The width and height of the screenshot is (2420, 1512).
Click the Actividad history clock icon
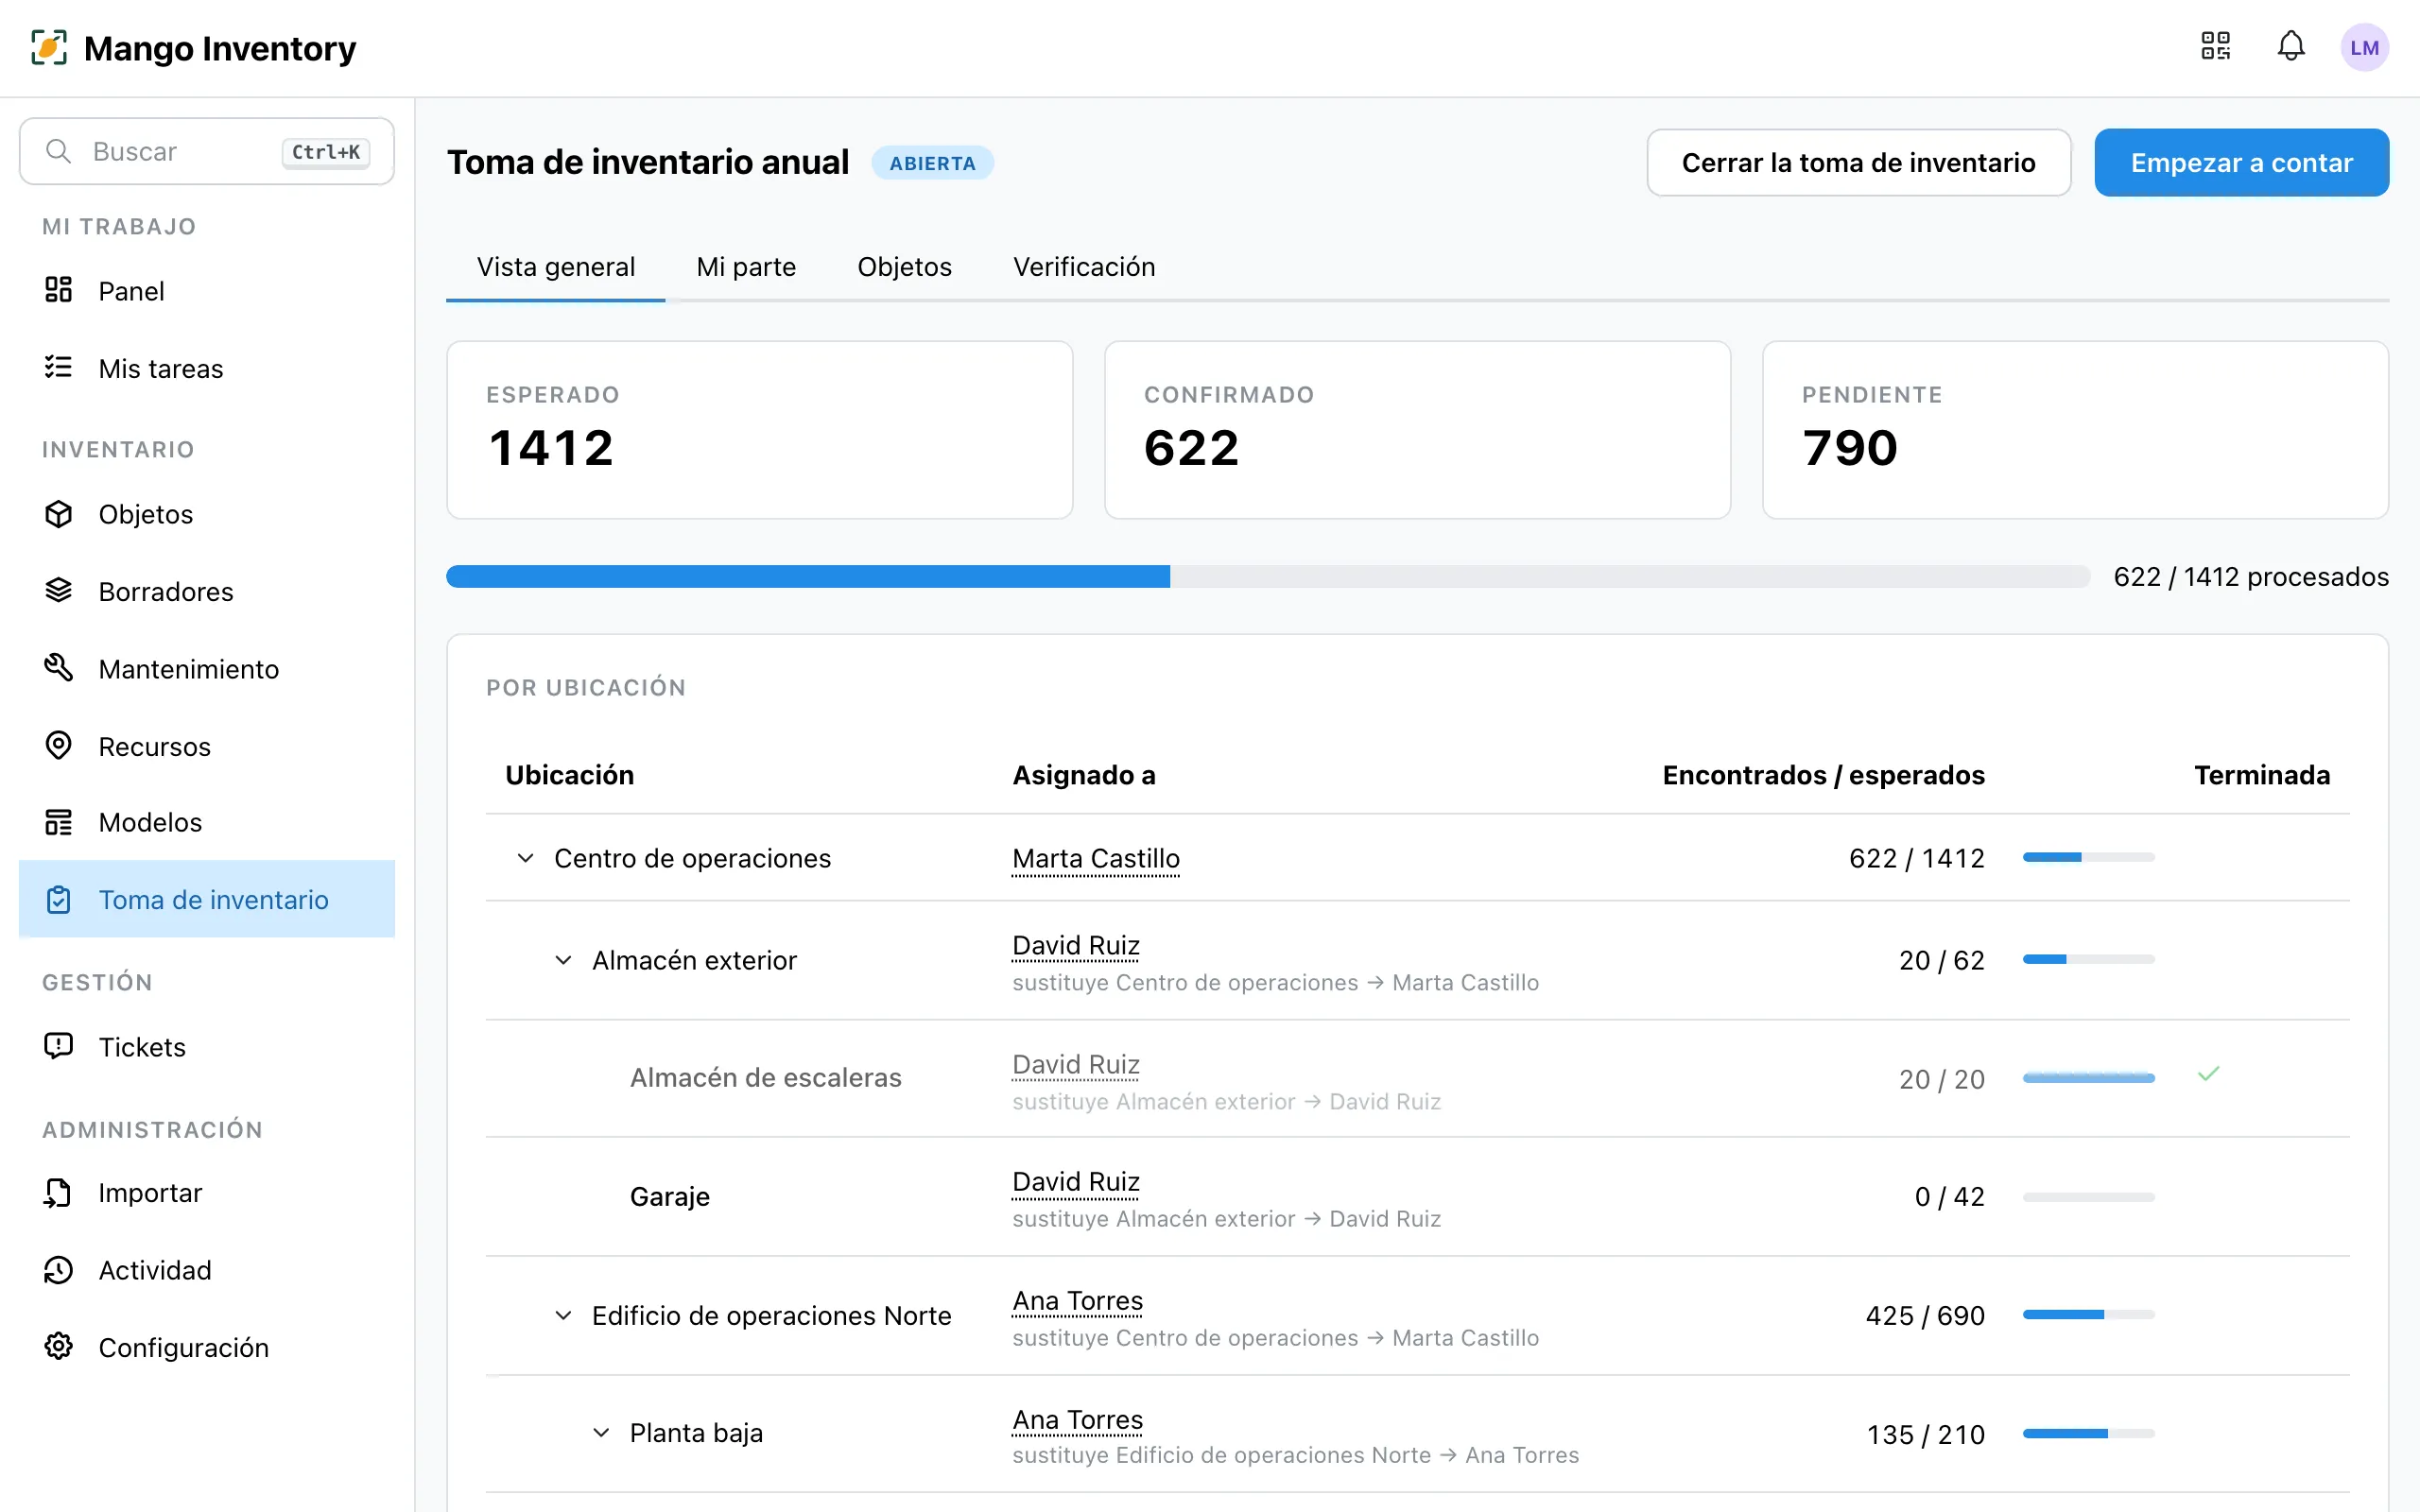tap(59, 1270)
